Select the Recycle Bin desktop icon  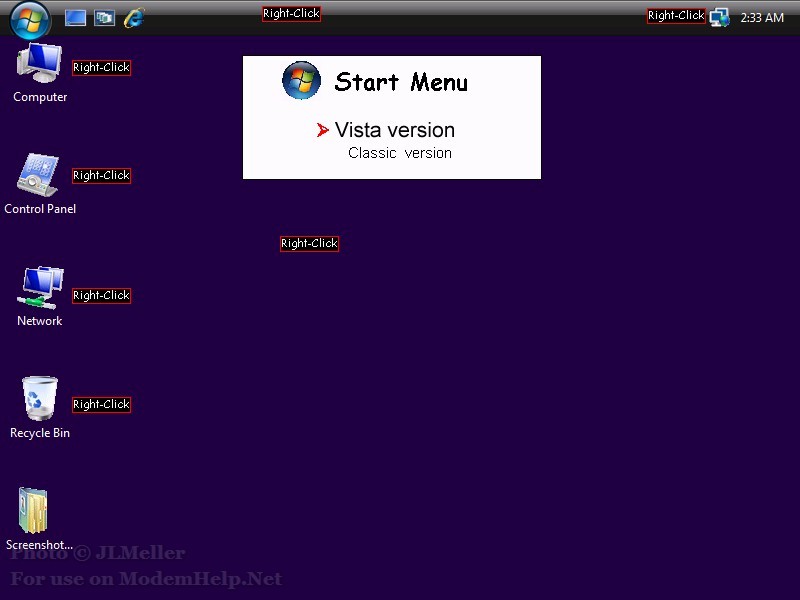click(40, 398)
